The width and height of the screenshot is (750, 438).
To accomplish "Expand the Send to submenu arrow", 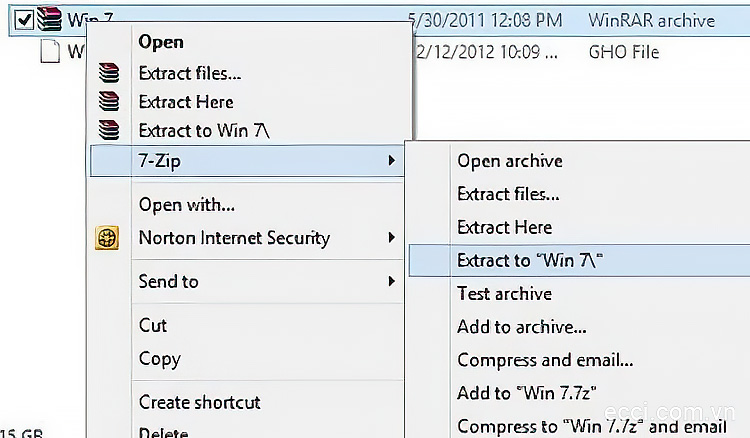I will tap(392, 281).
